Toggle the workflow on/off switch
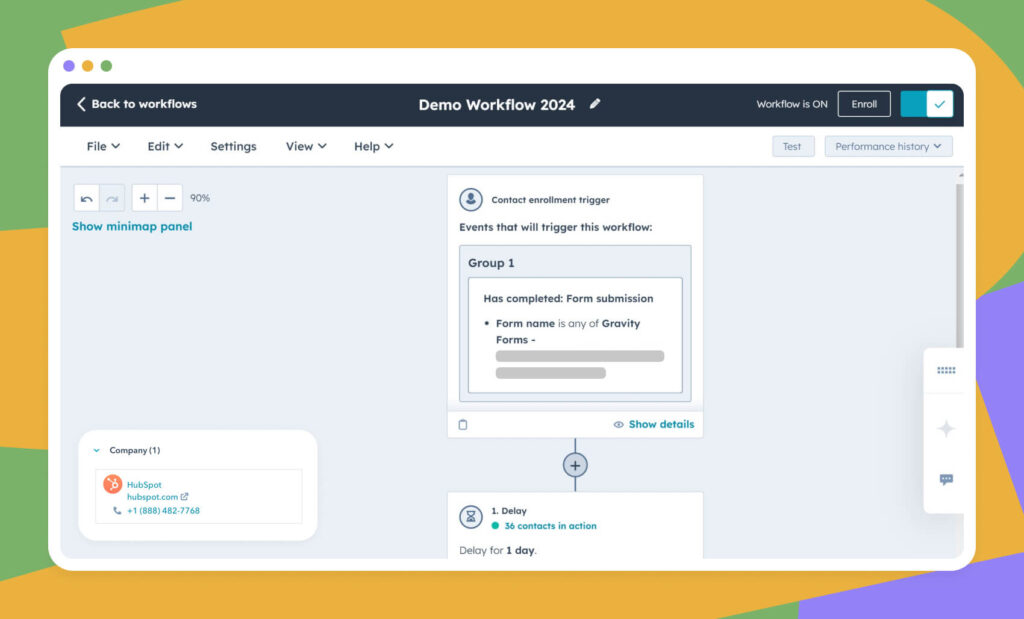This screenshot has width=1024, height=619. 926,104
